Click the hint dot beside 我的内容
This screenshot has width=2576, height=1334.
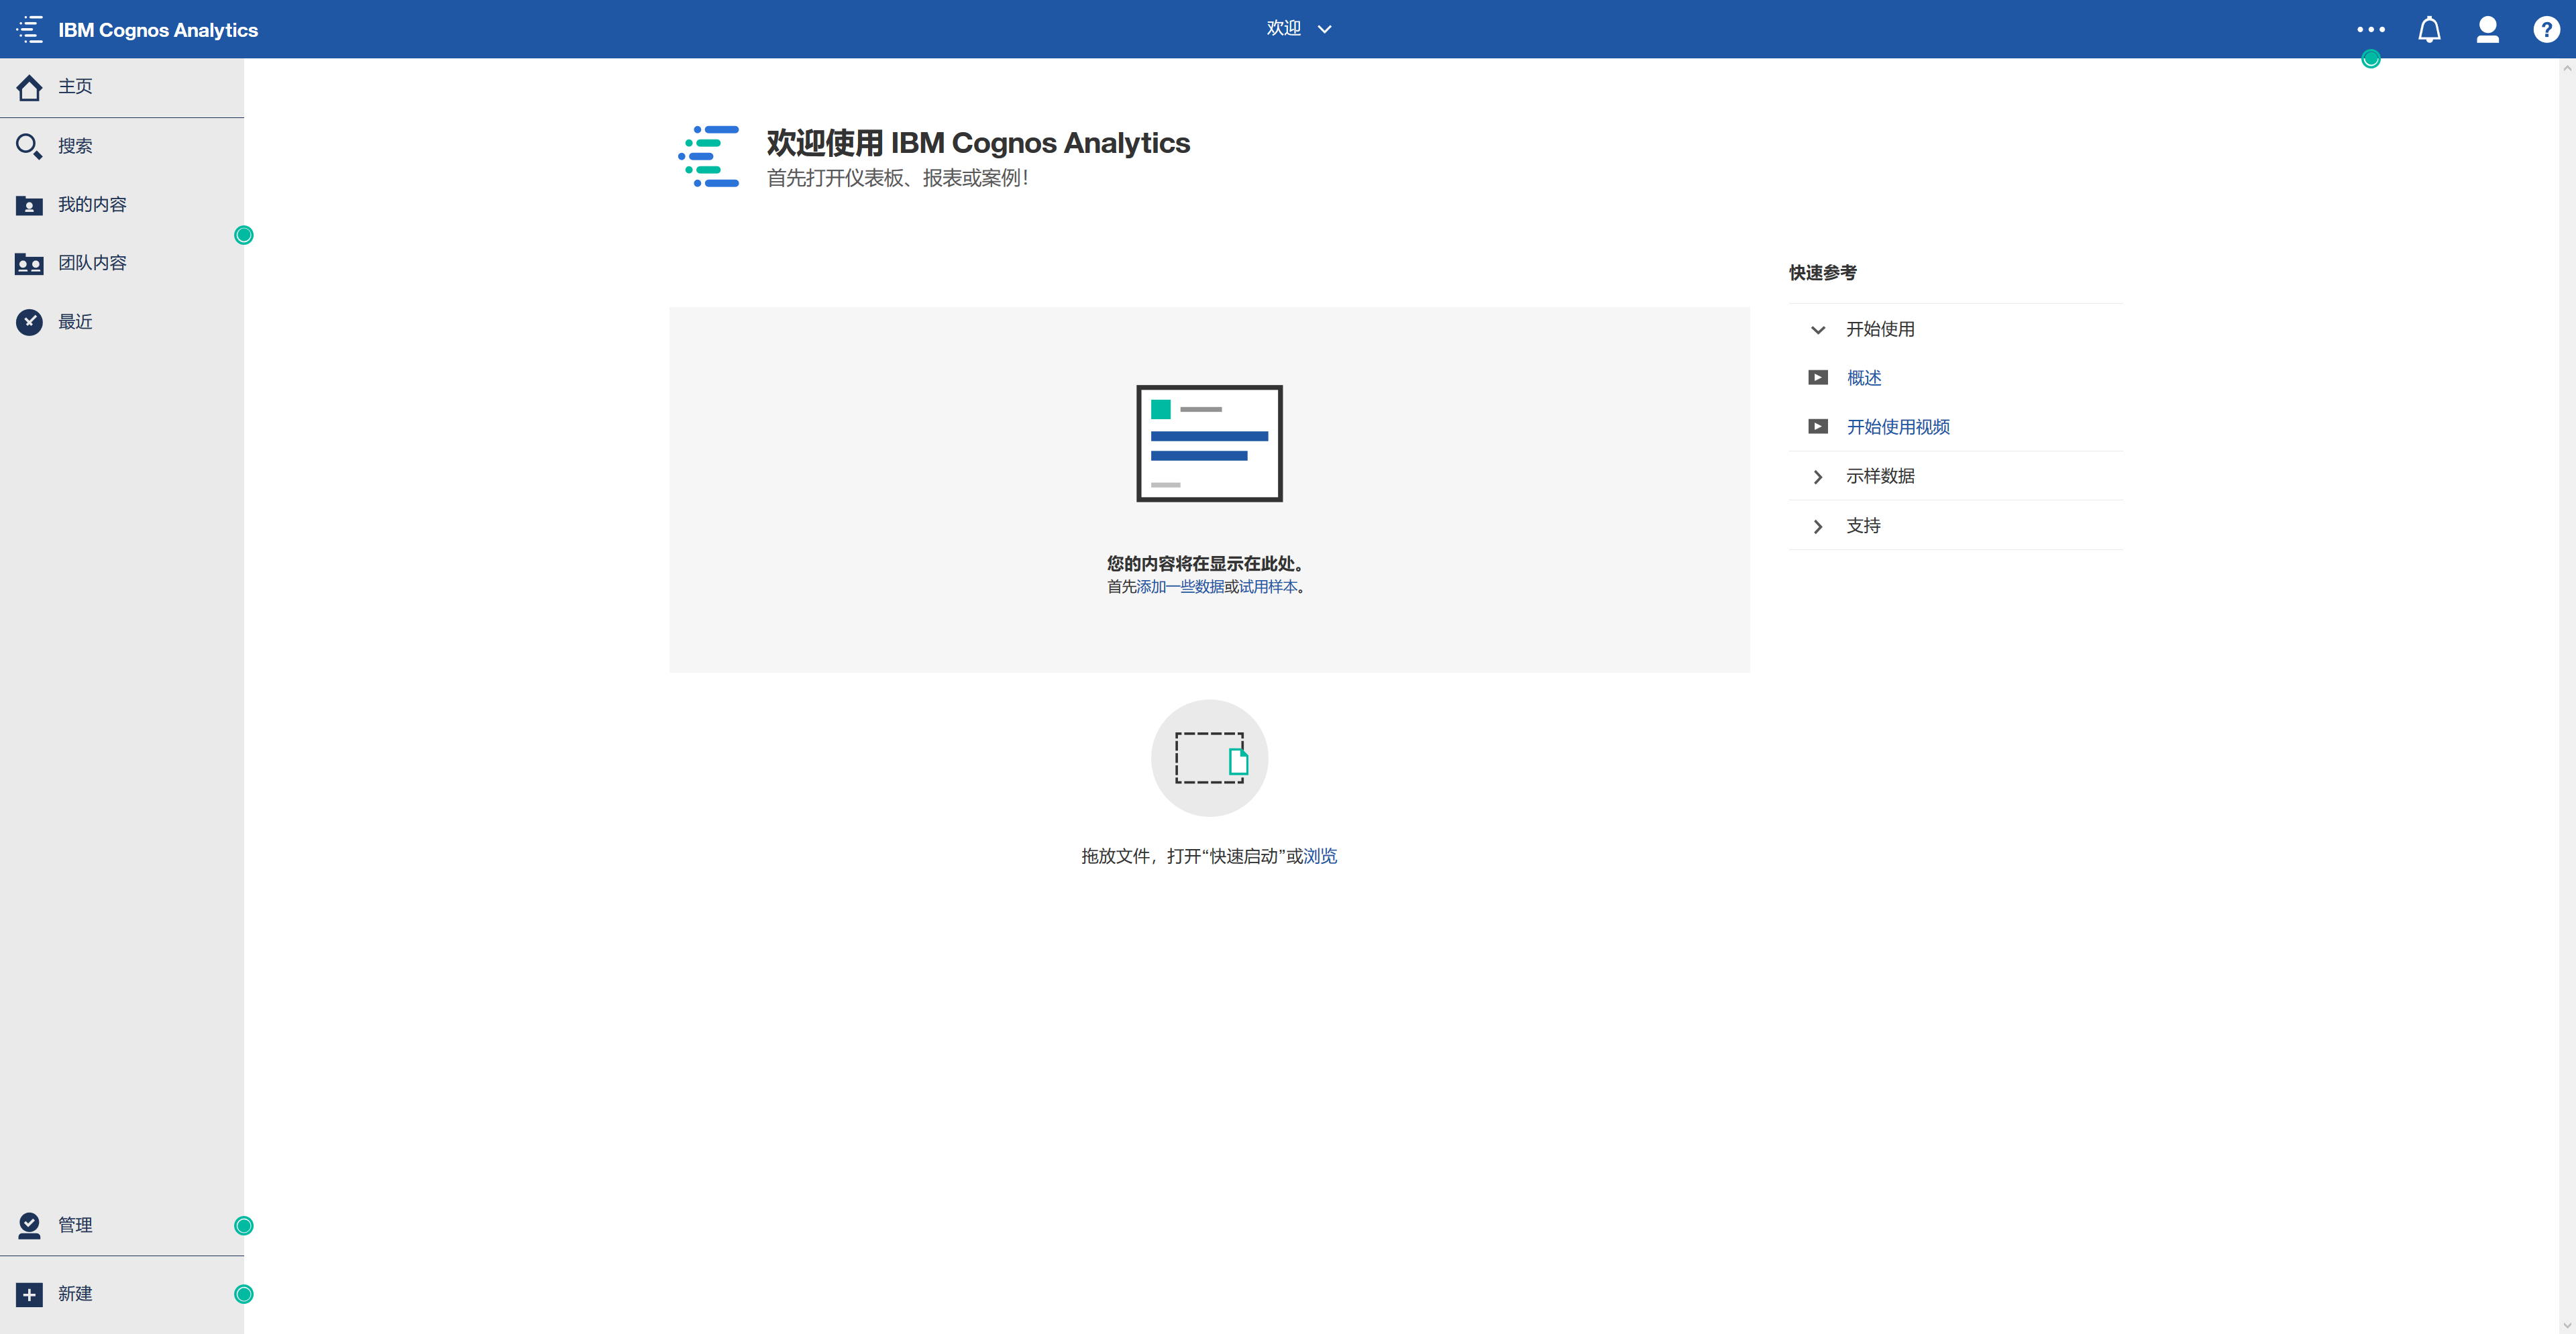coord(243,235)
